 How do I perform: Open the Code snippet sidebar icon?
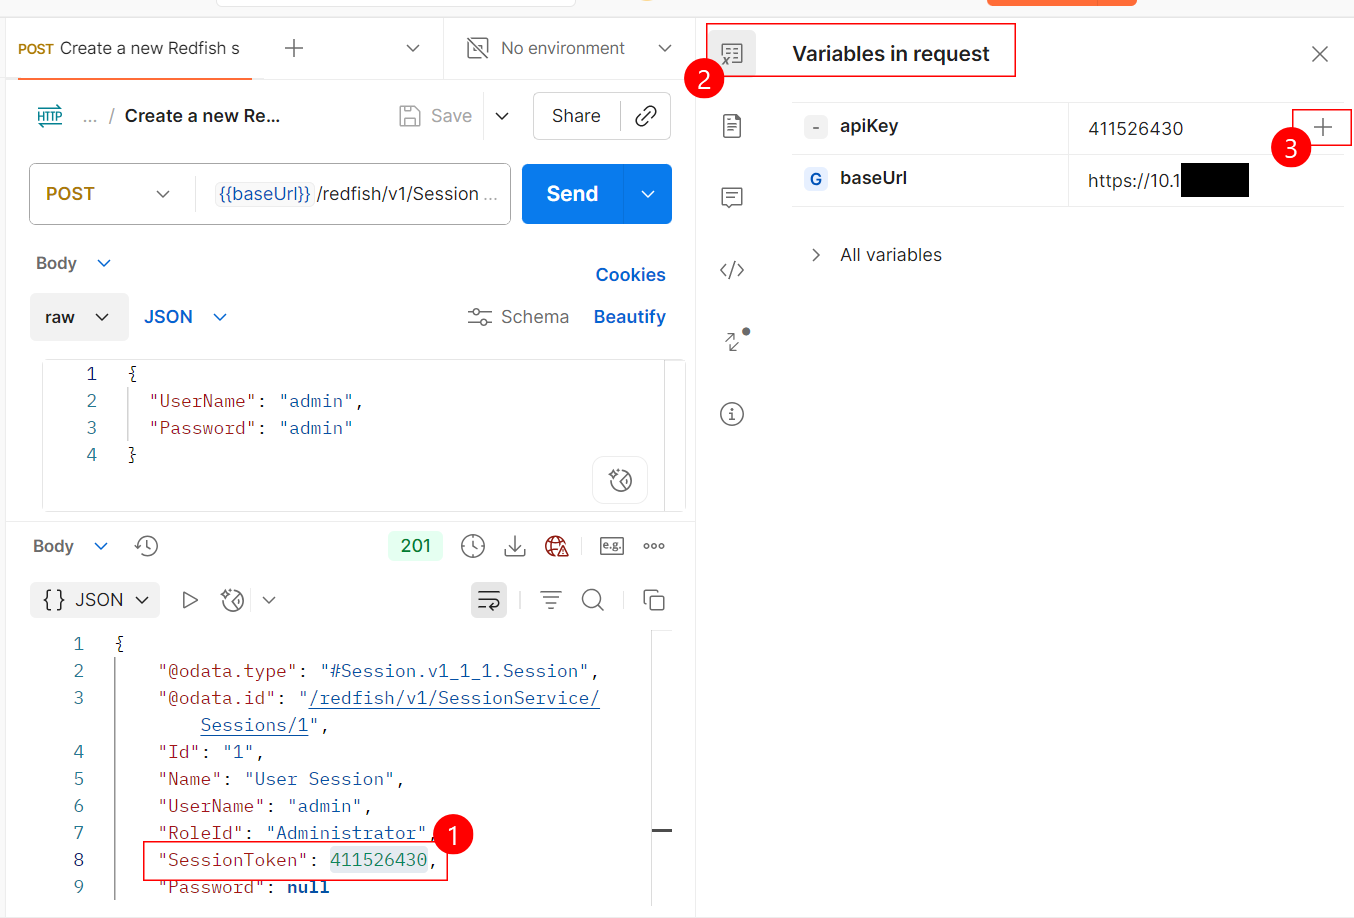[x=732, y=270]
